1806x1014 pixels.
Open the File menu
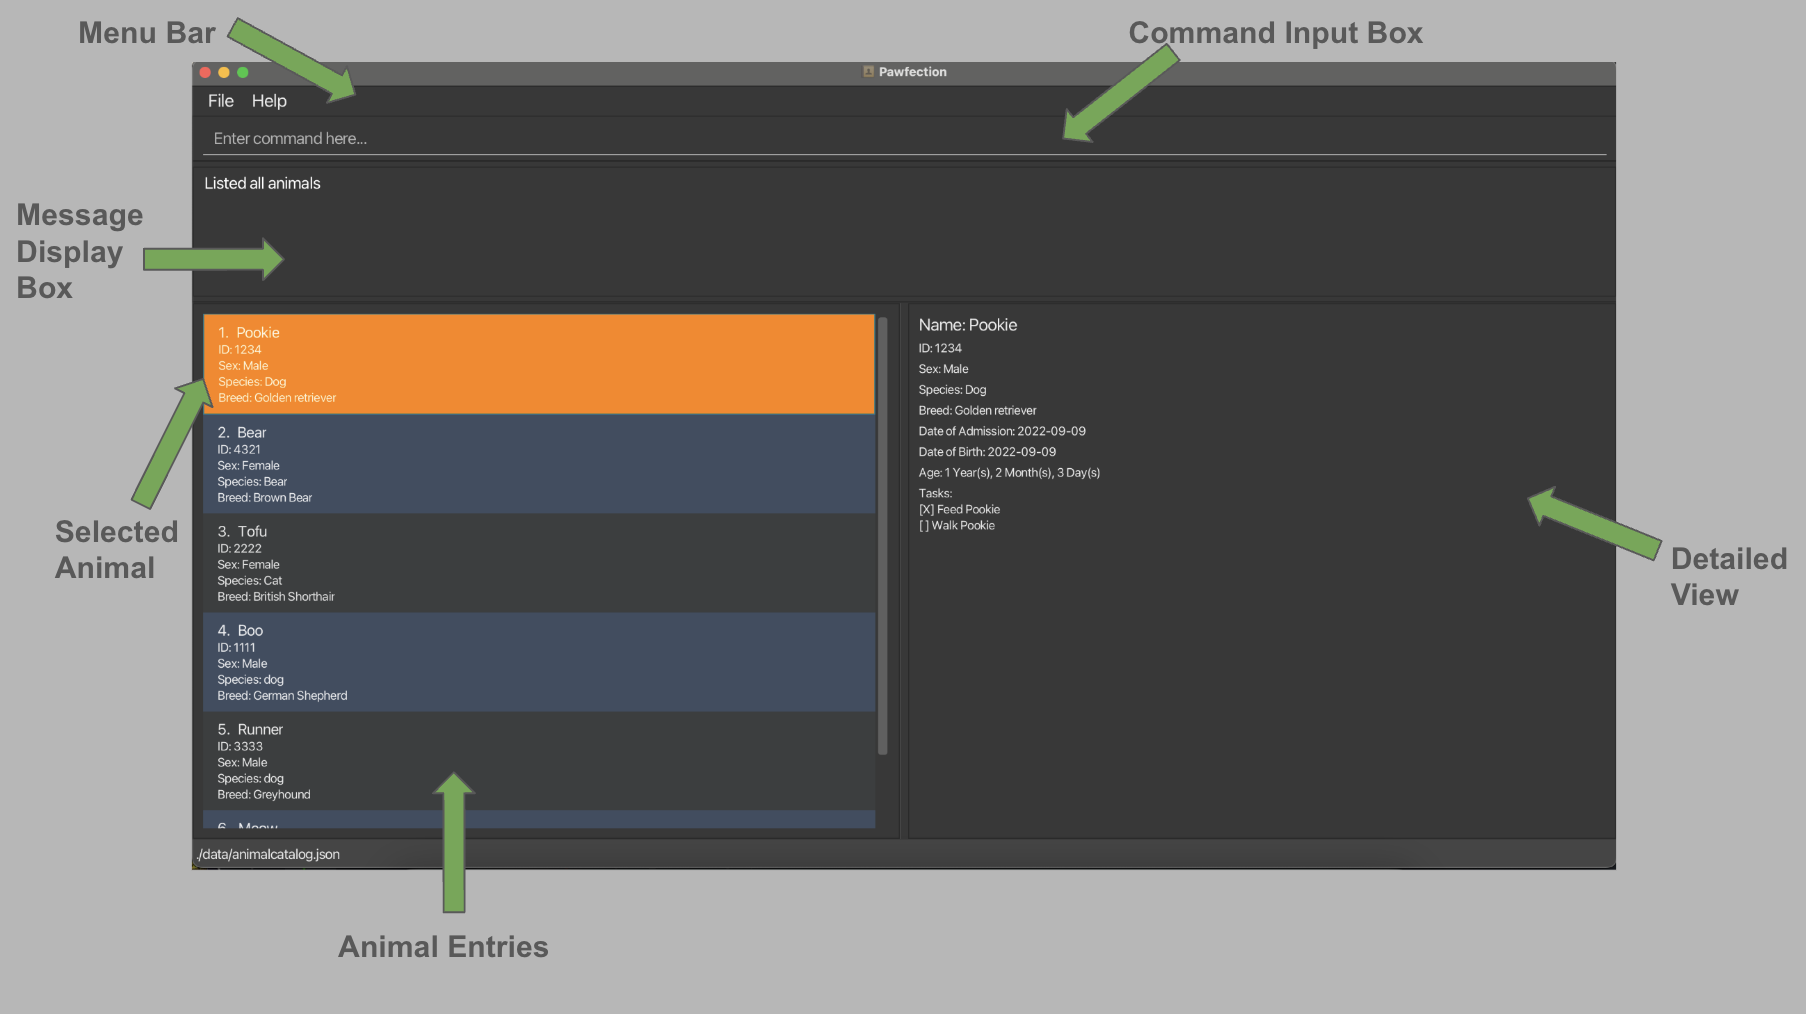point(220,101)
